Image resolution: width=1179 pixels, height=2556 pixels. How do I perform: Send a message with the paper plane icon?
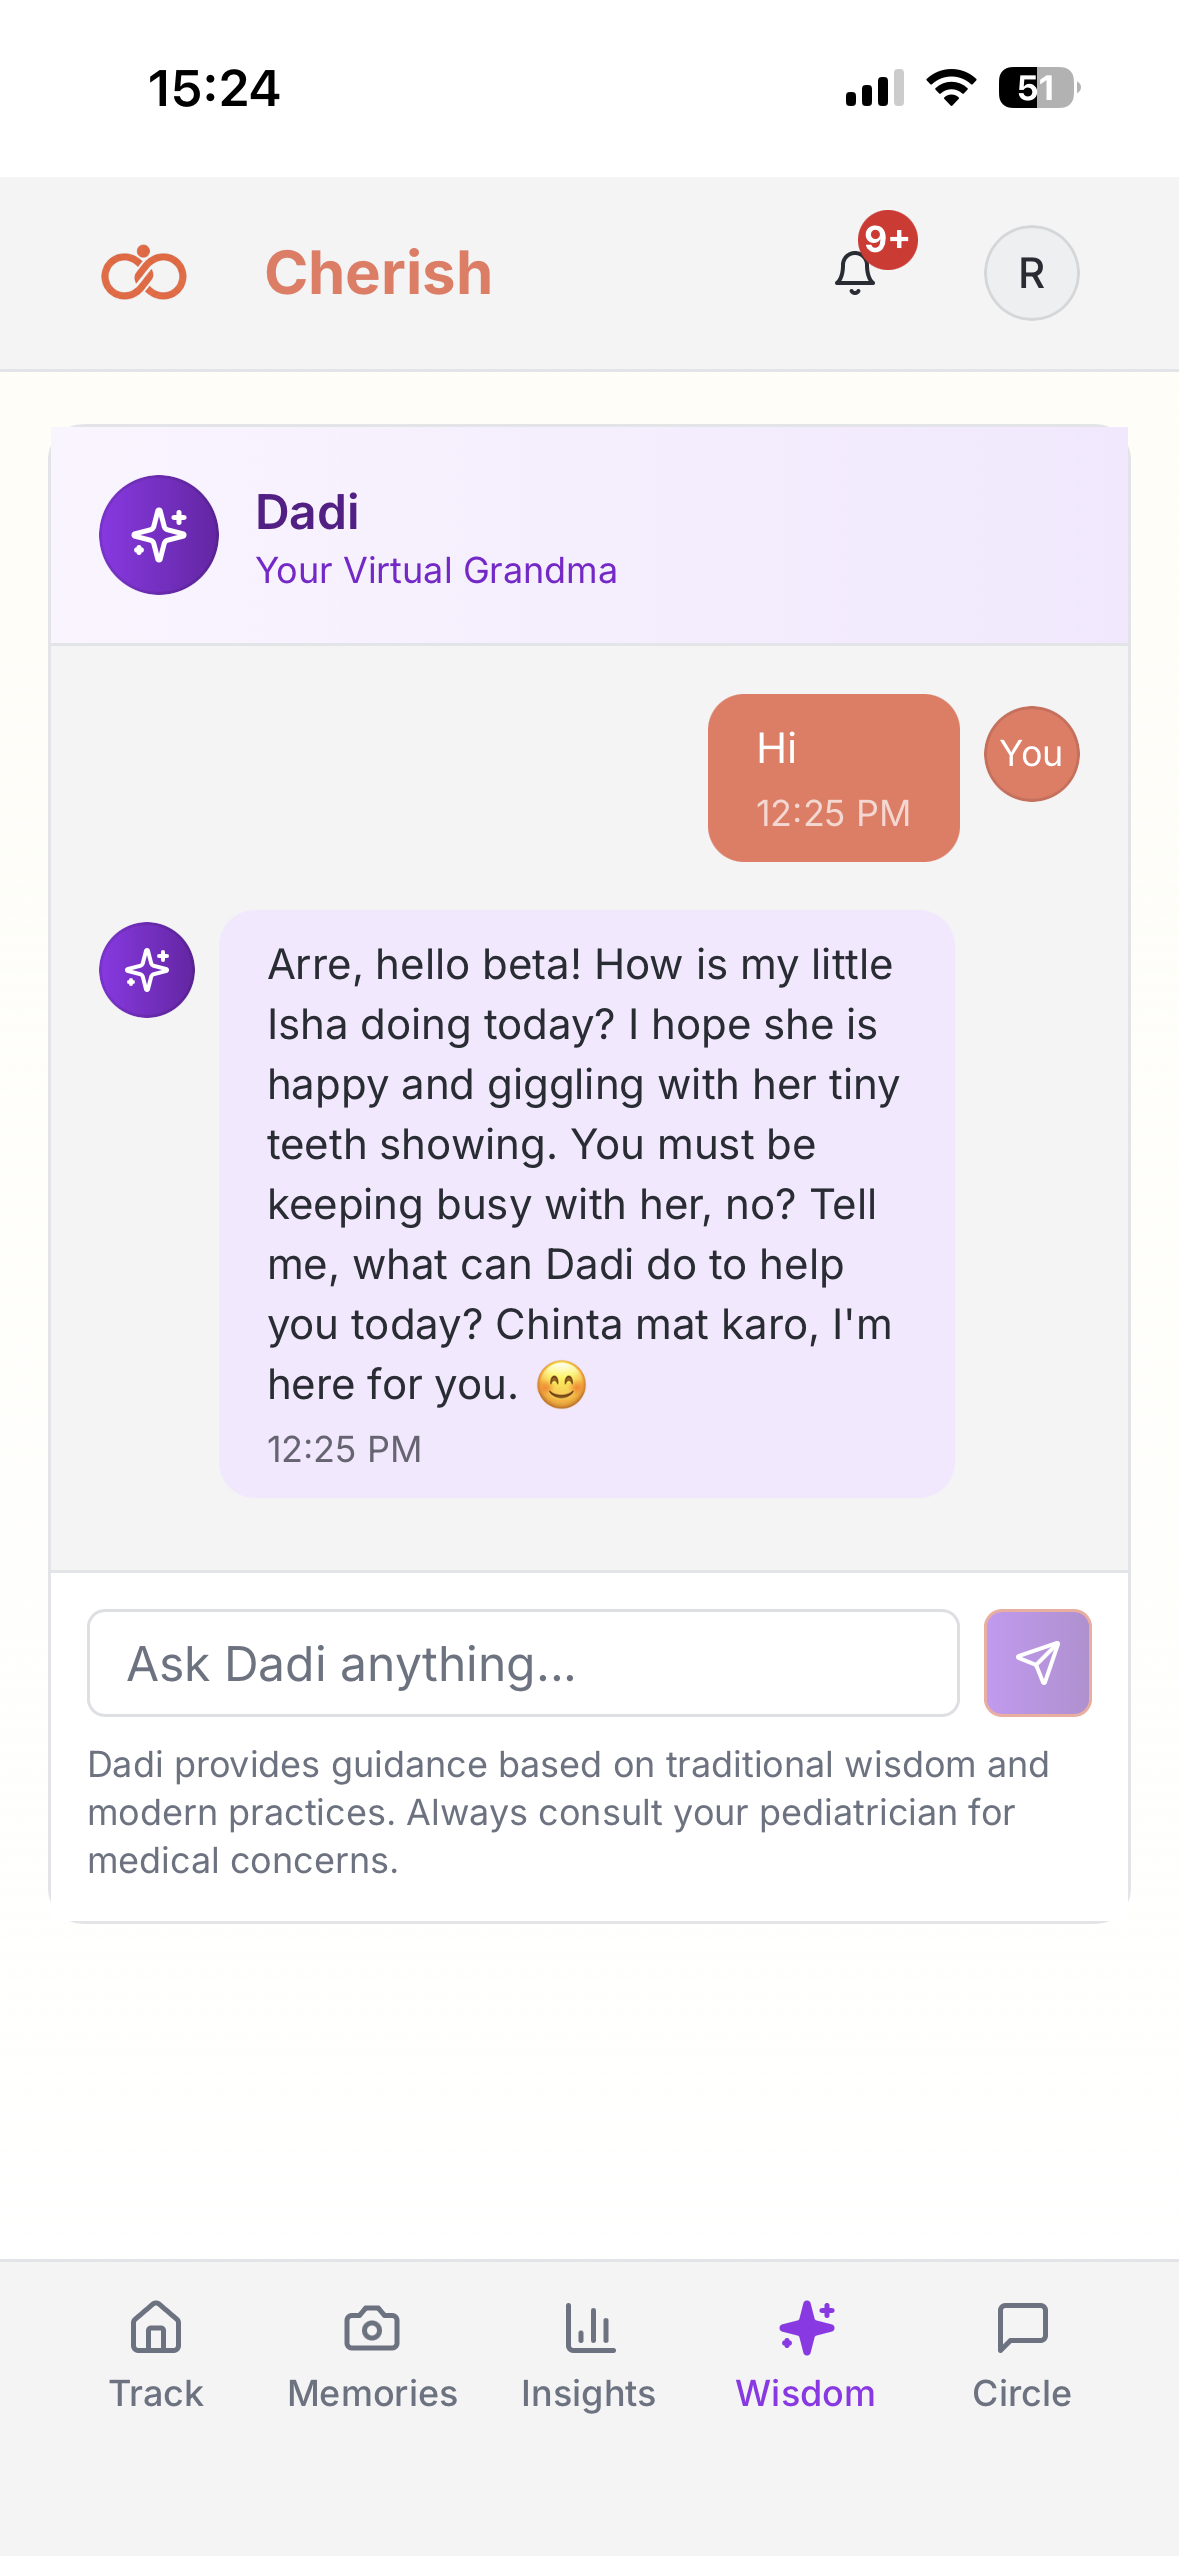(1037, 1663)
